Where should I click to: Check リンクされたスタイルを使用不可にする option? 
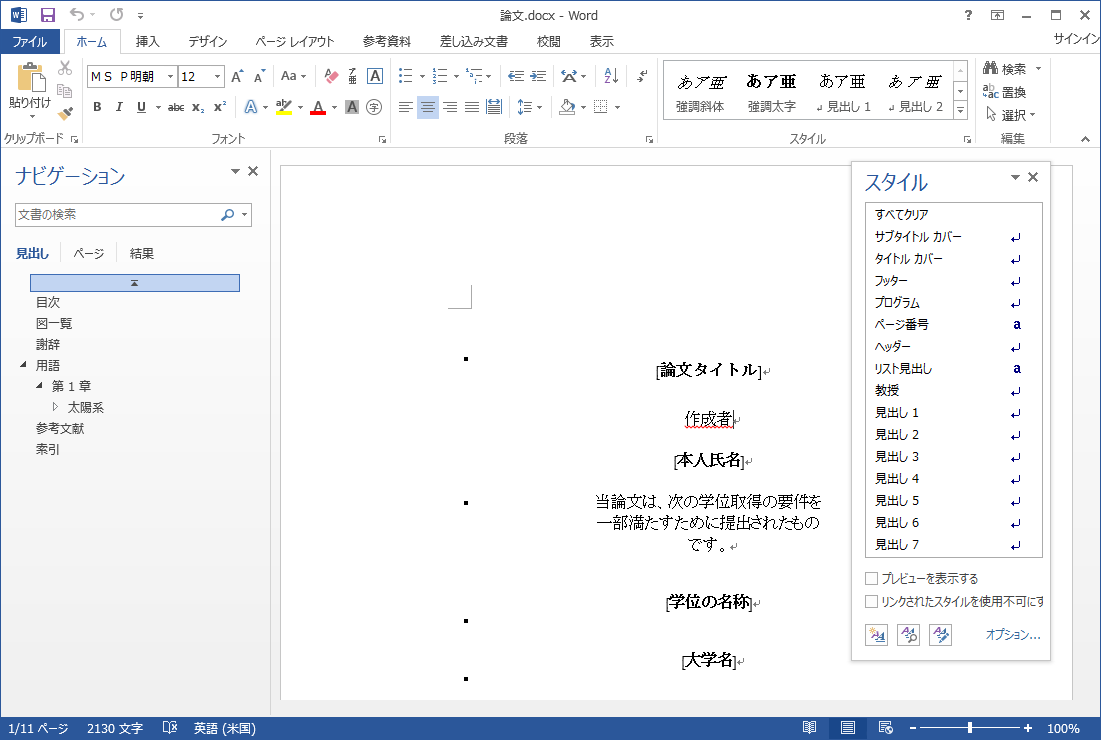point(871,601)
